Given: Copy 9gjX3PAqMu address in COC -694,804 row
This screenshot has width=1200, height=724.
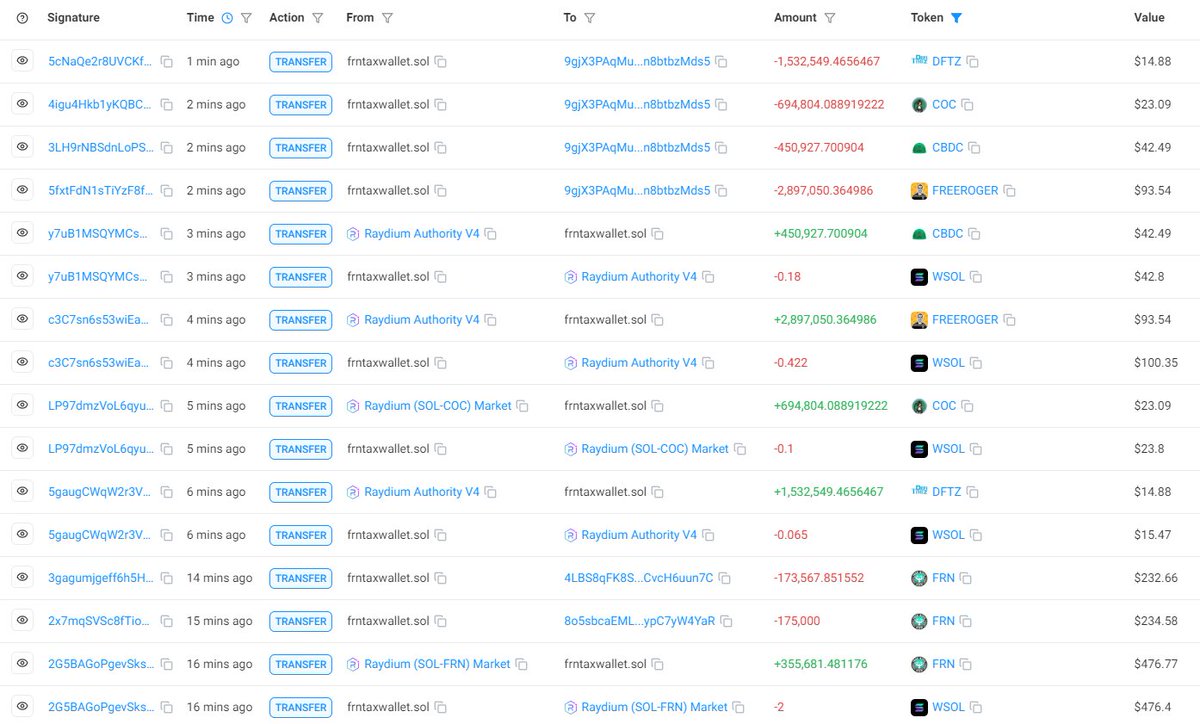Looking at the screenshot, I should 721,105.
